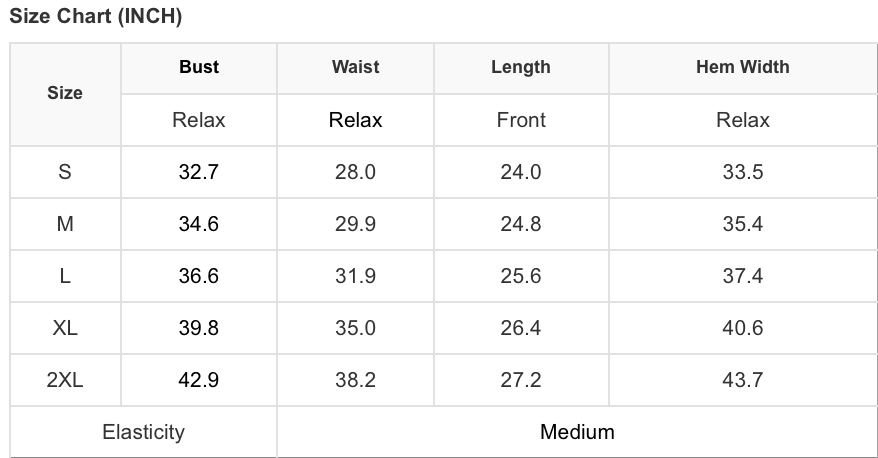Select the Waist column header
Viewport: 878px width, 458px height.
(356, 67)
